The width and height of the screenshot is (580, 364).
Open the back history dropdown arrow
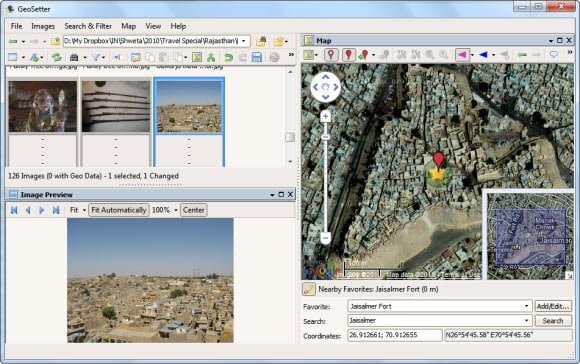(x=23, y=41)
